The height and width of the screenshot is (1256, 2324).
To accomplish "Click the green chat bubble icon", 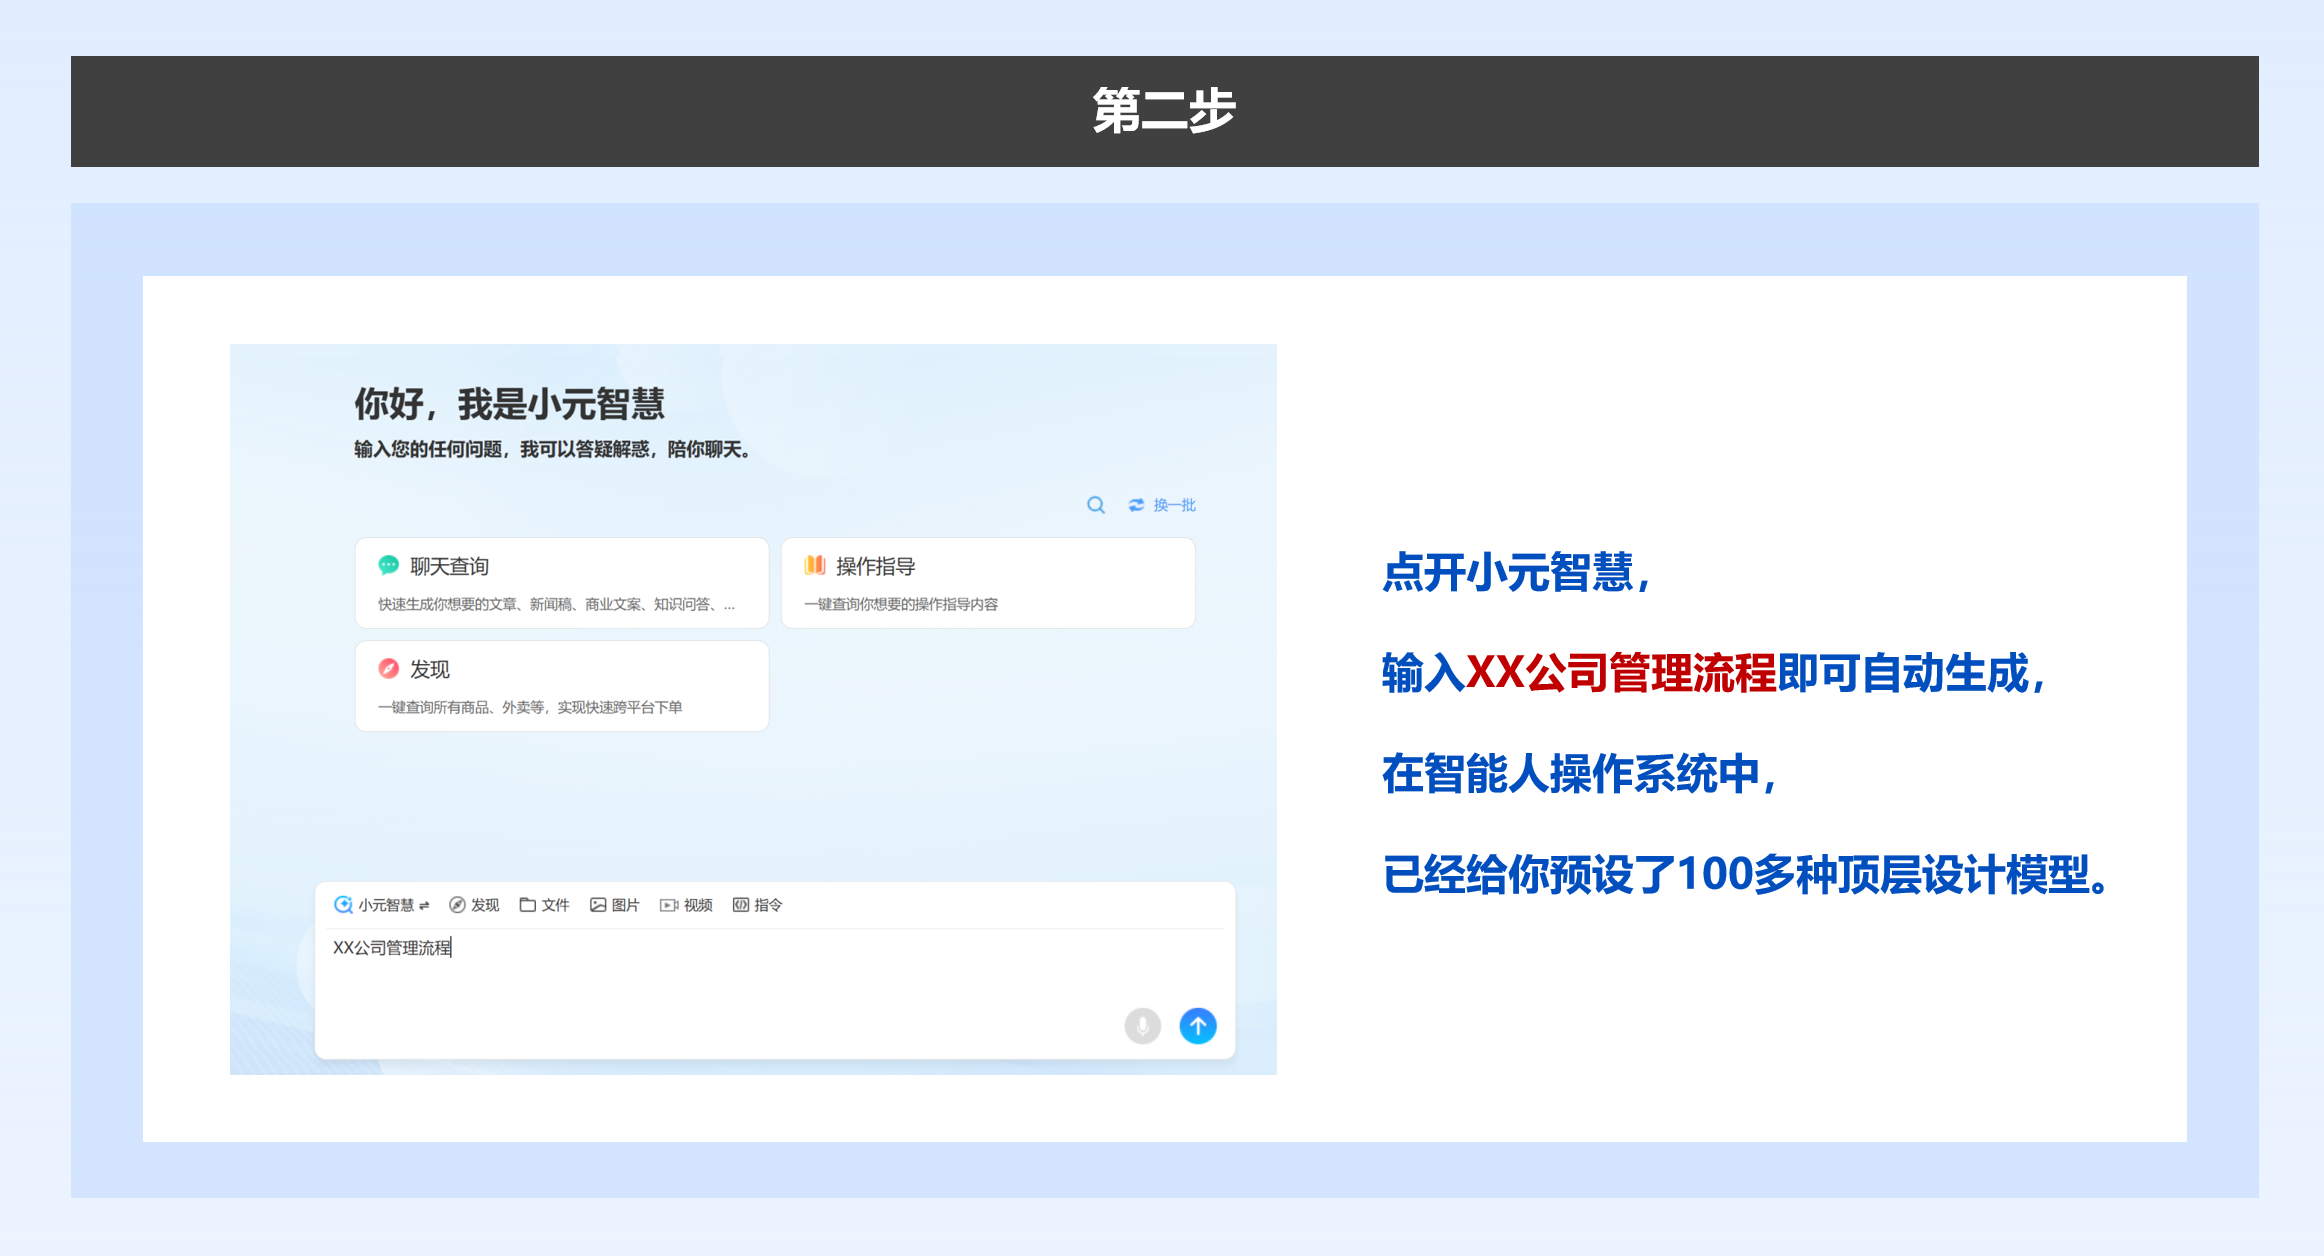I will pos(388,566).
